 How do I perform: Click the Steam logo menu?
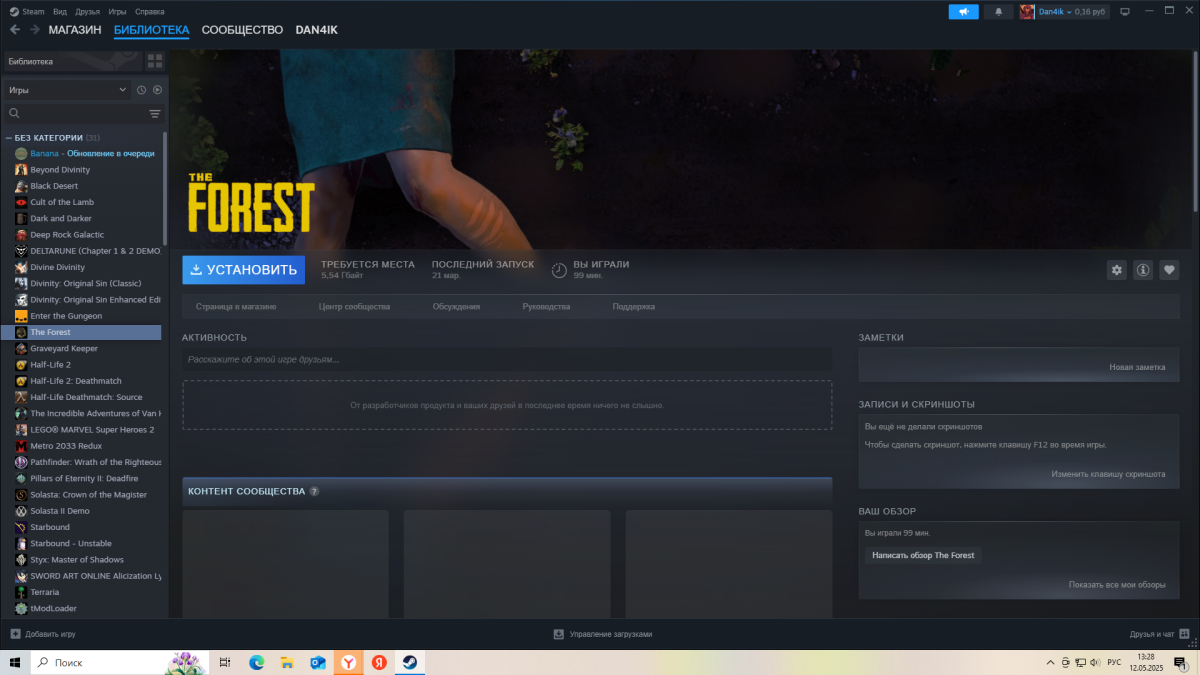(x=27, y=11)
